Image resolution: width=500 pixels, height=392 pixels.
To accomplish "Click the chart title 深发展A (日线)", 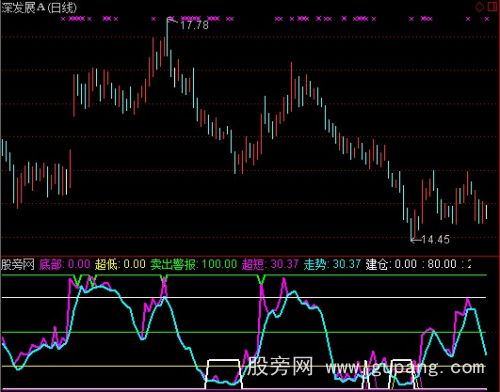I will tap(39, 8).
